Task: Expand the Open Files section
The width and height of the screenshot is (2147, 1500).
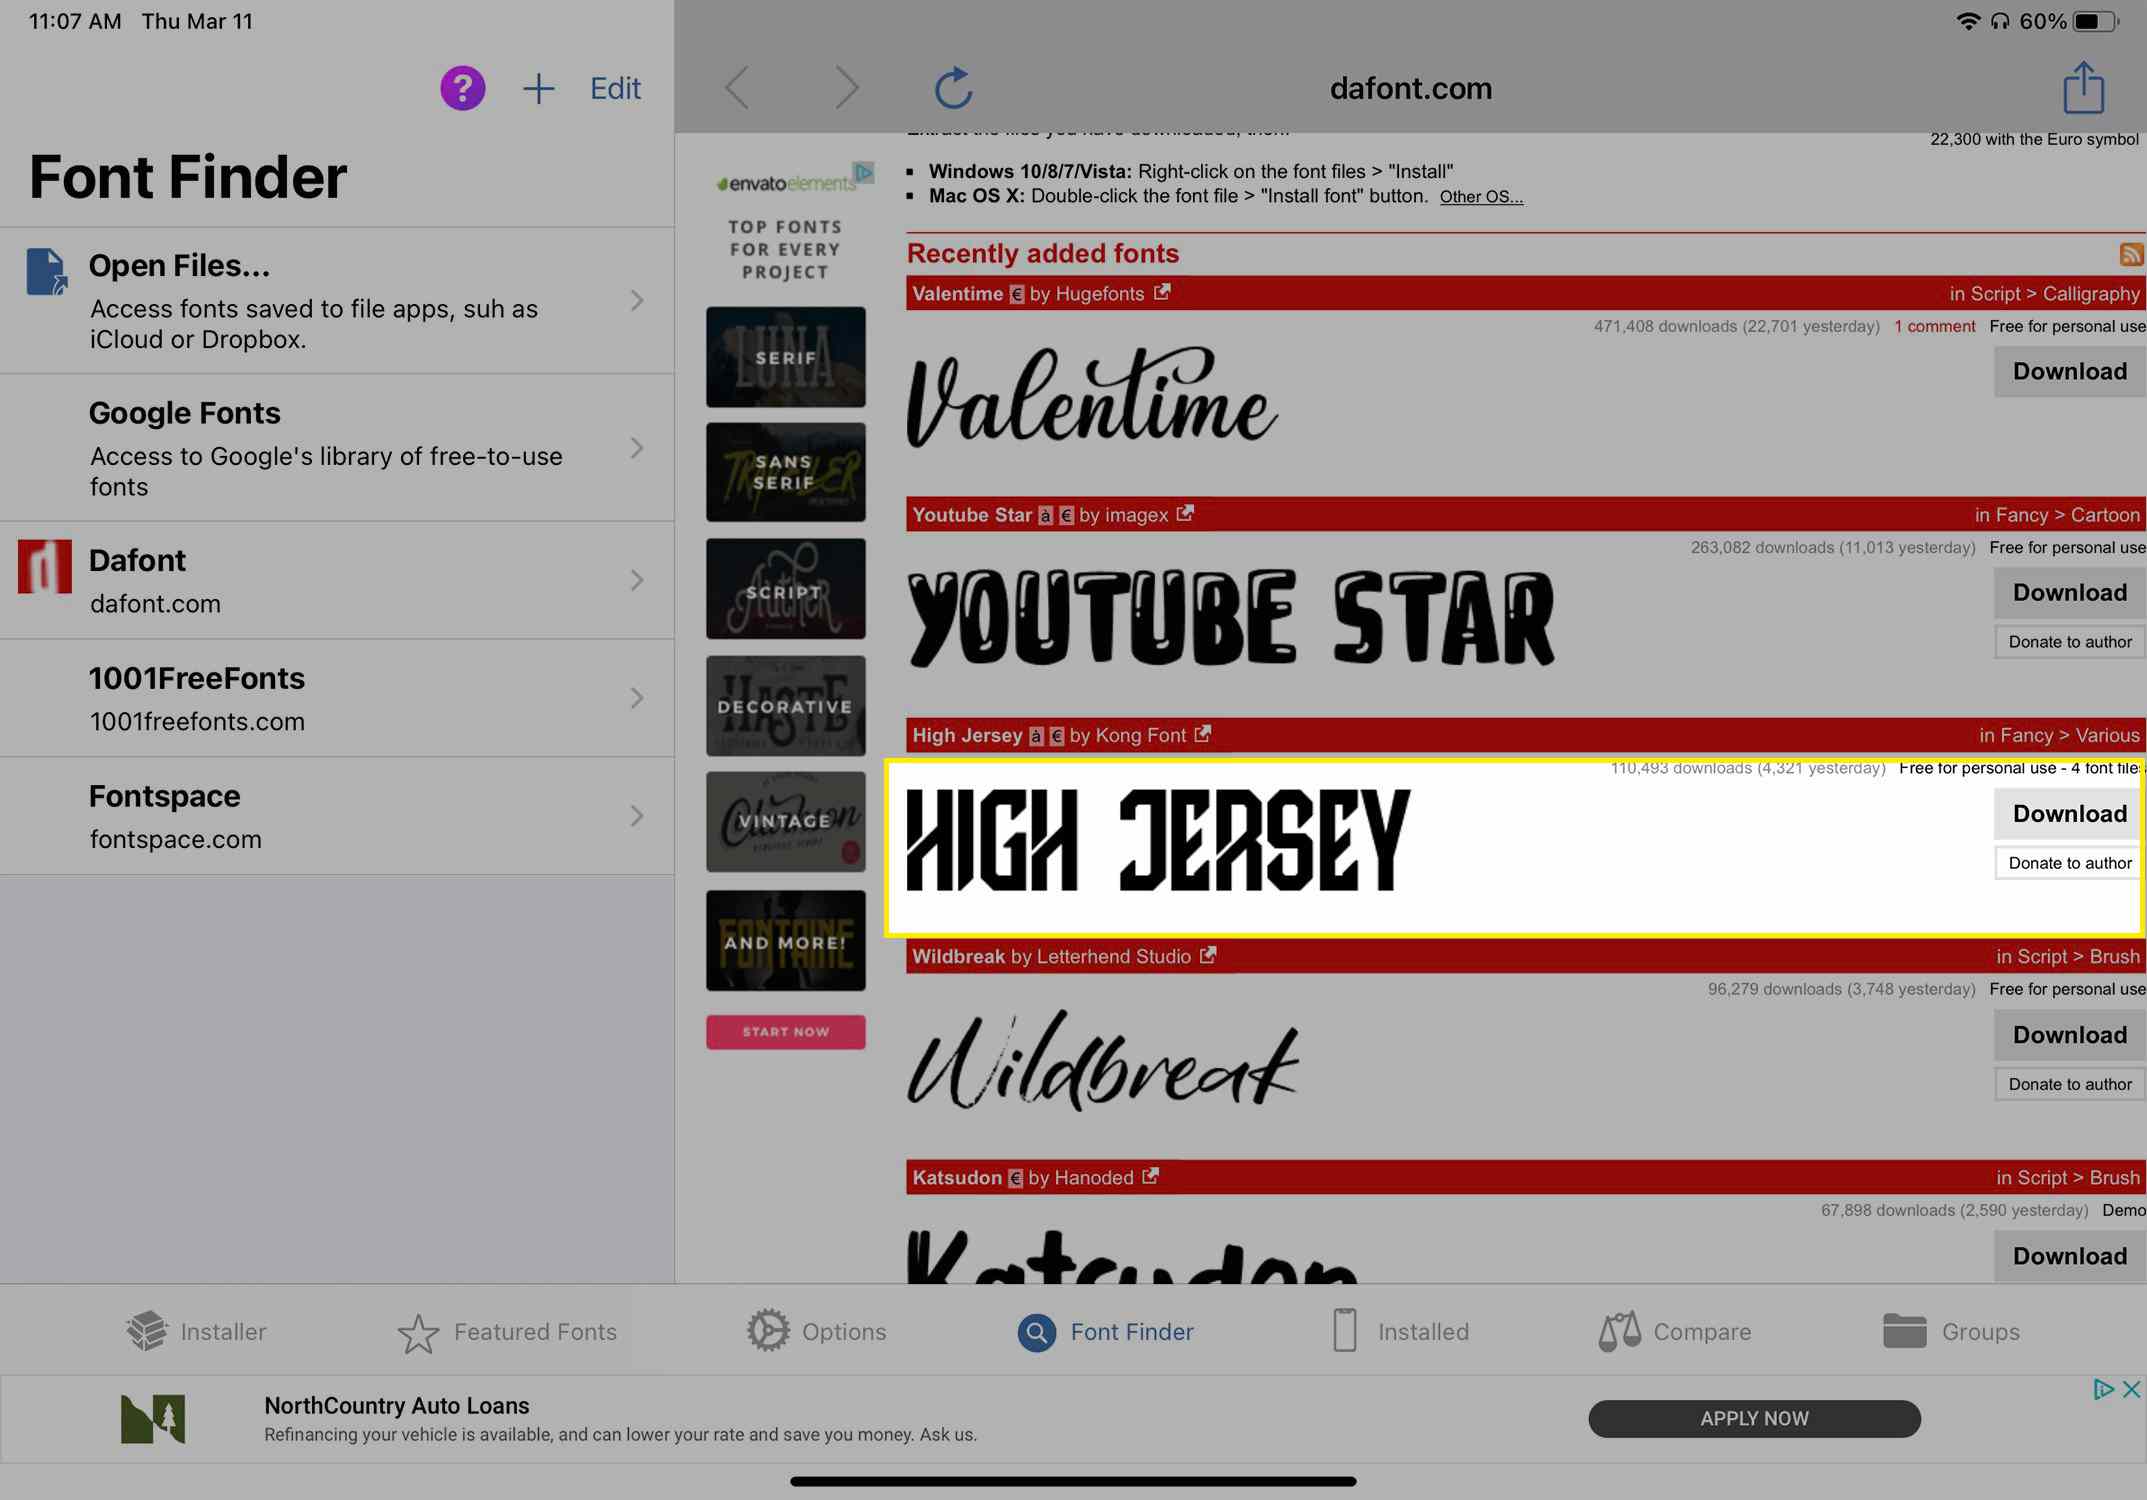Action: coord(636,299)
